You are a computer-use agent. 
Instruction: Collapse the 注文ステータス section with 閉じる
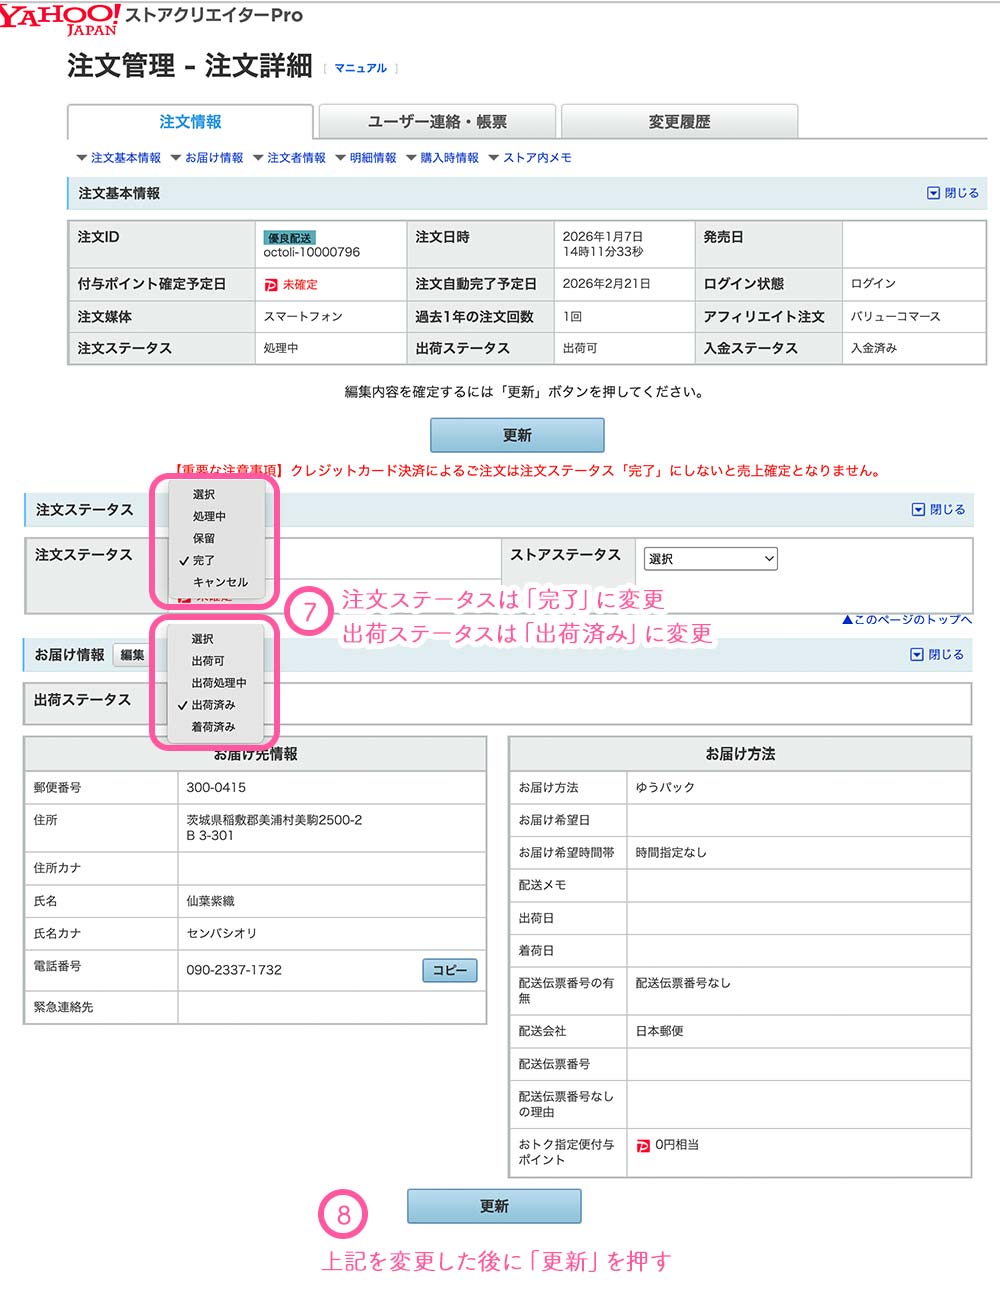pos(938,510)
